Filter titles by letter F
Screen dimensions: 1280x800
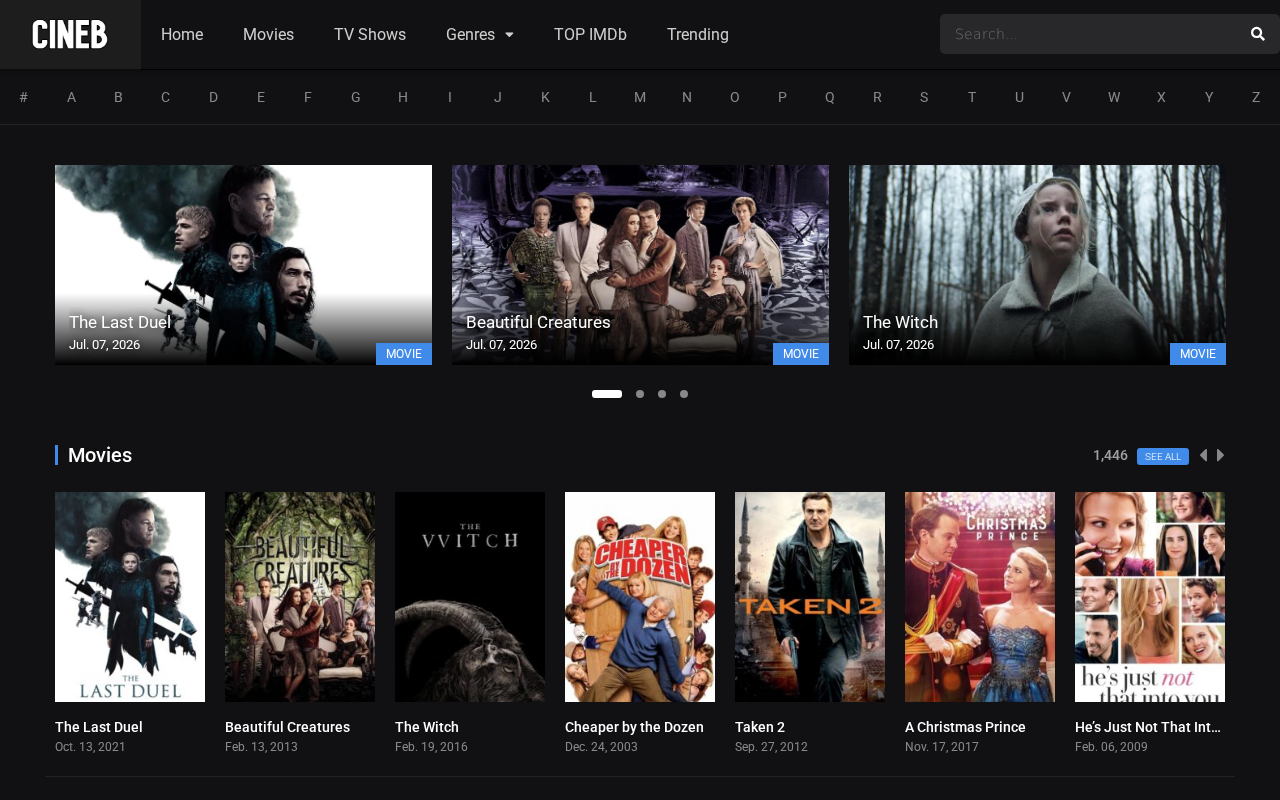(308, 97)
